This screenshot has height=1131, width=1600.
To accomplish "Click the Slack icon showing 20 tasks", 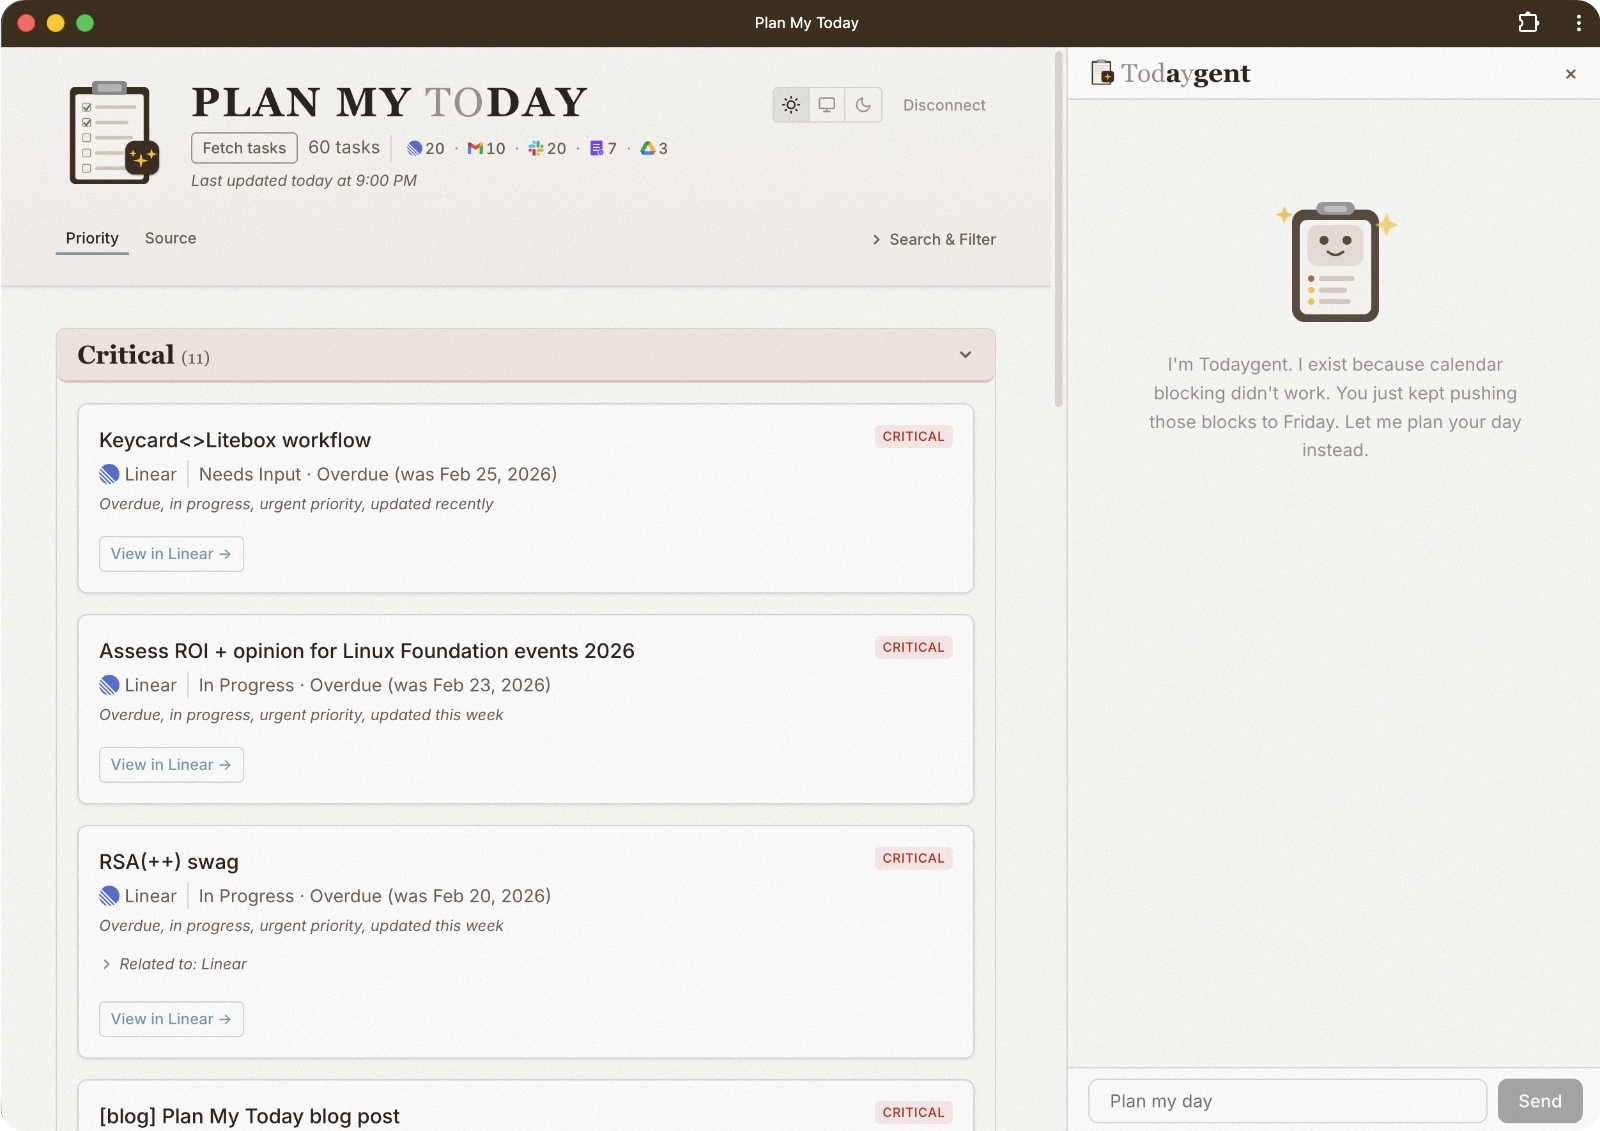I will point(537,148).
